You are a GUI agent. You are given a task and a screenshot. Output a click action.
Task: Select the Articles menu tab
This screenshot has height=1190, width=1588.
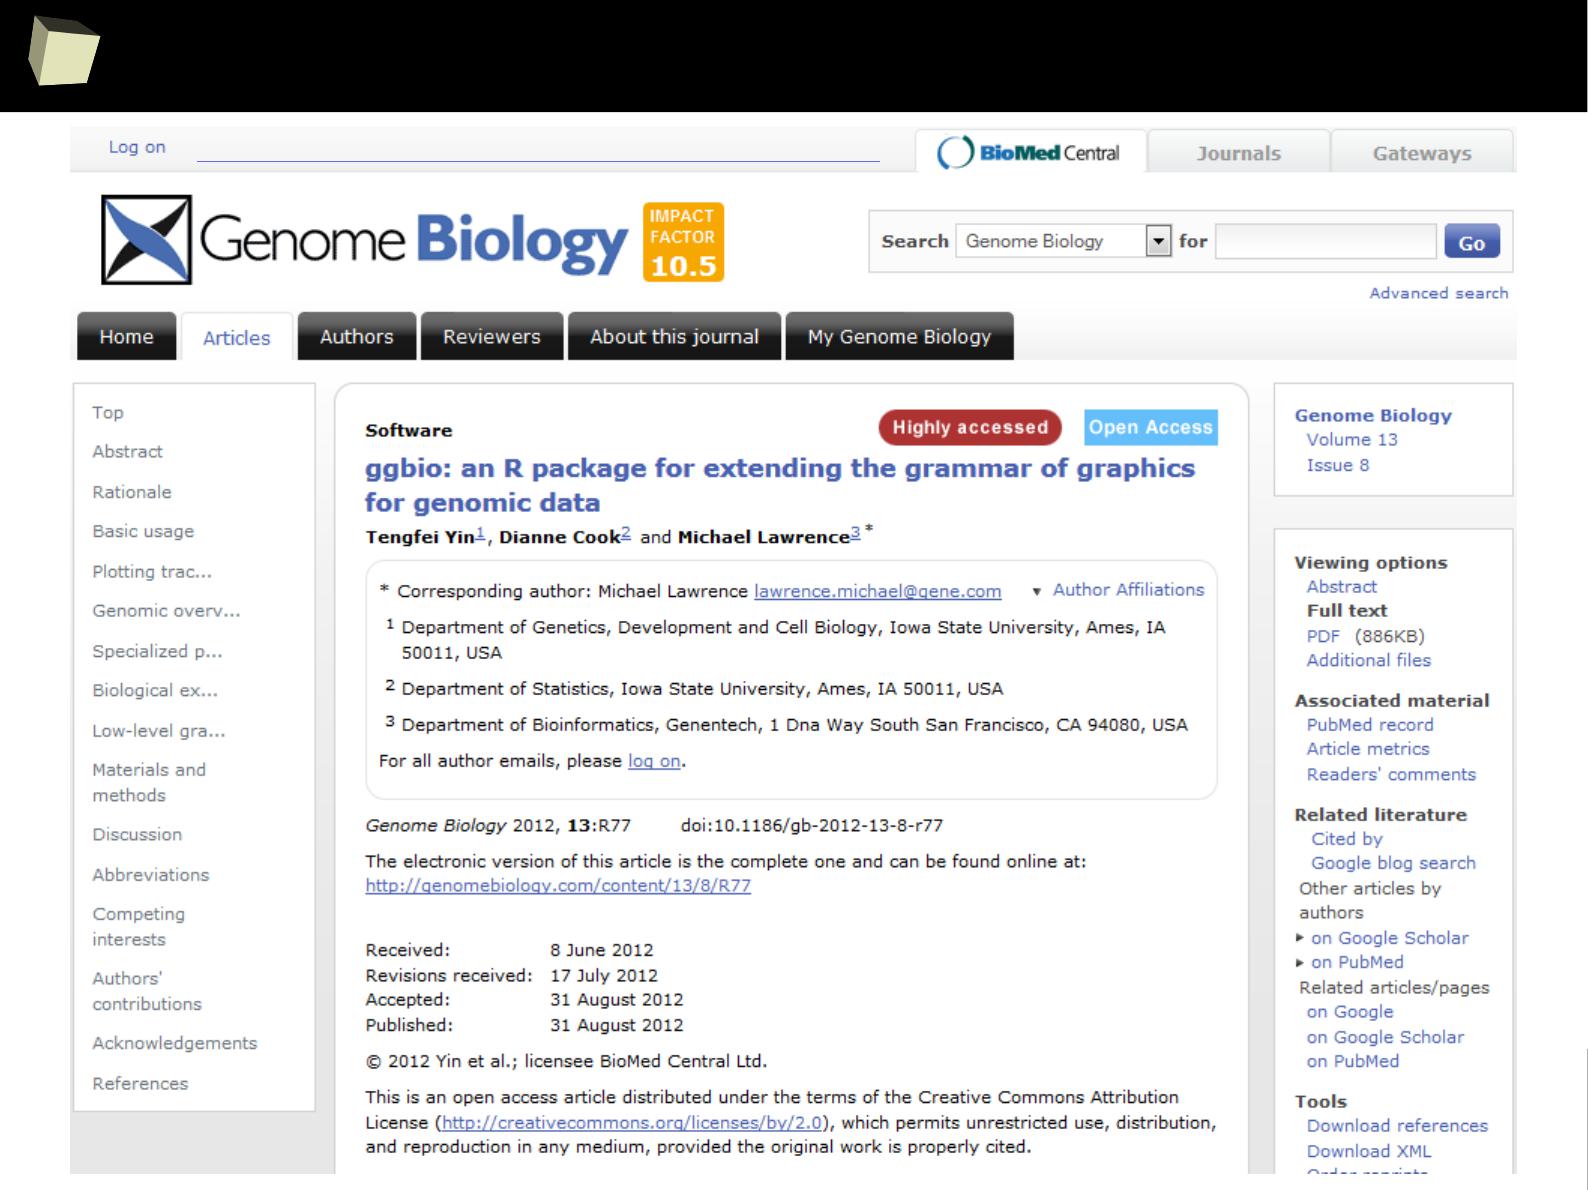click(236, 337)
